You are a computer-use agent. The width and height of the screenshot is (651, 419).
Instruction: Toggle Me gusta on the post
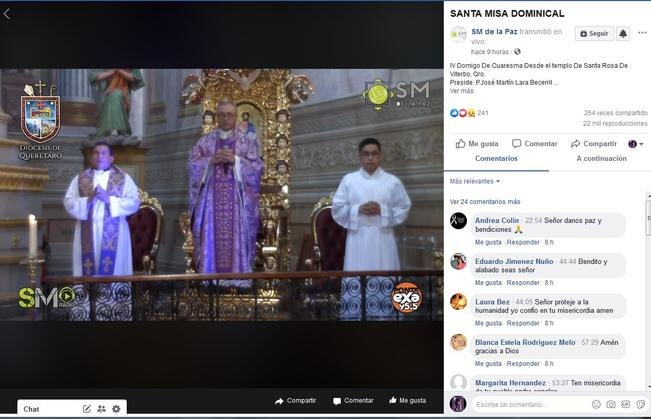477,143
